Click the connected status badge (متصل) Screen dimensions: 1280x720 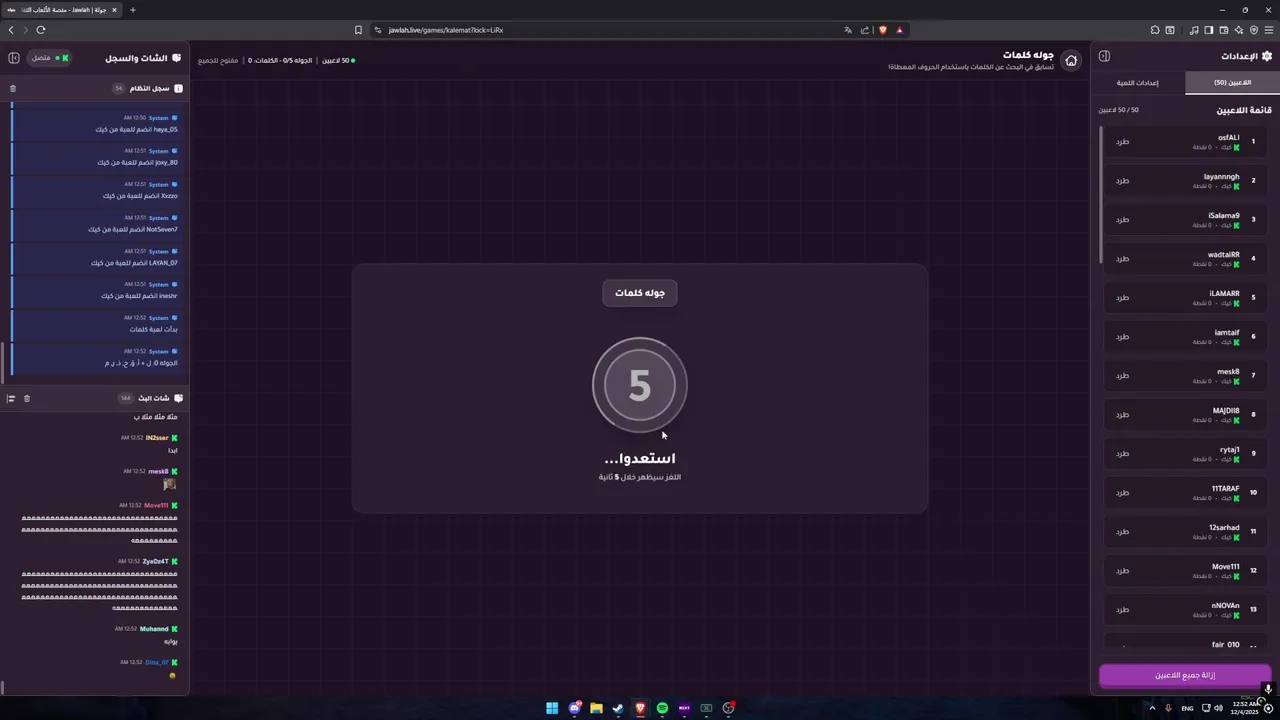point(50,58)
